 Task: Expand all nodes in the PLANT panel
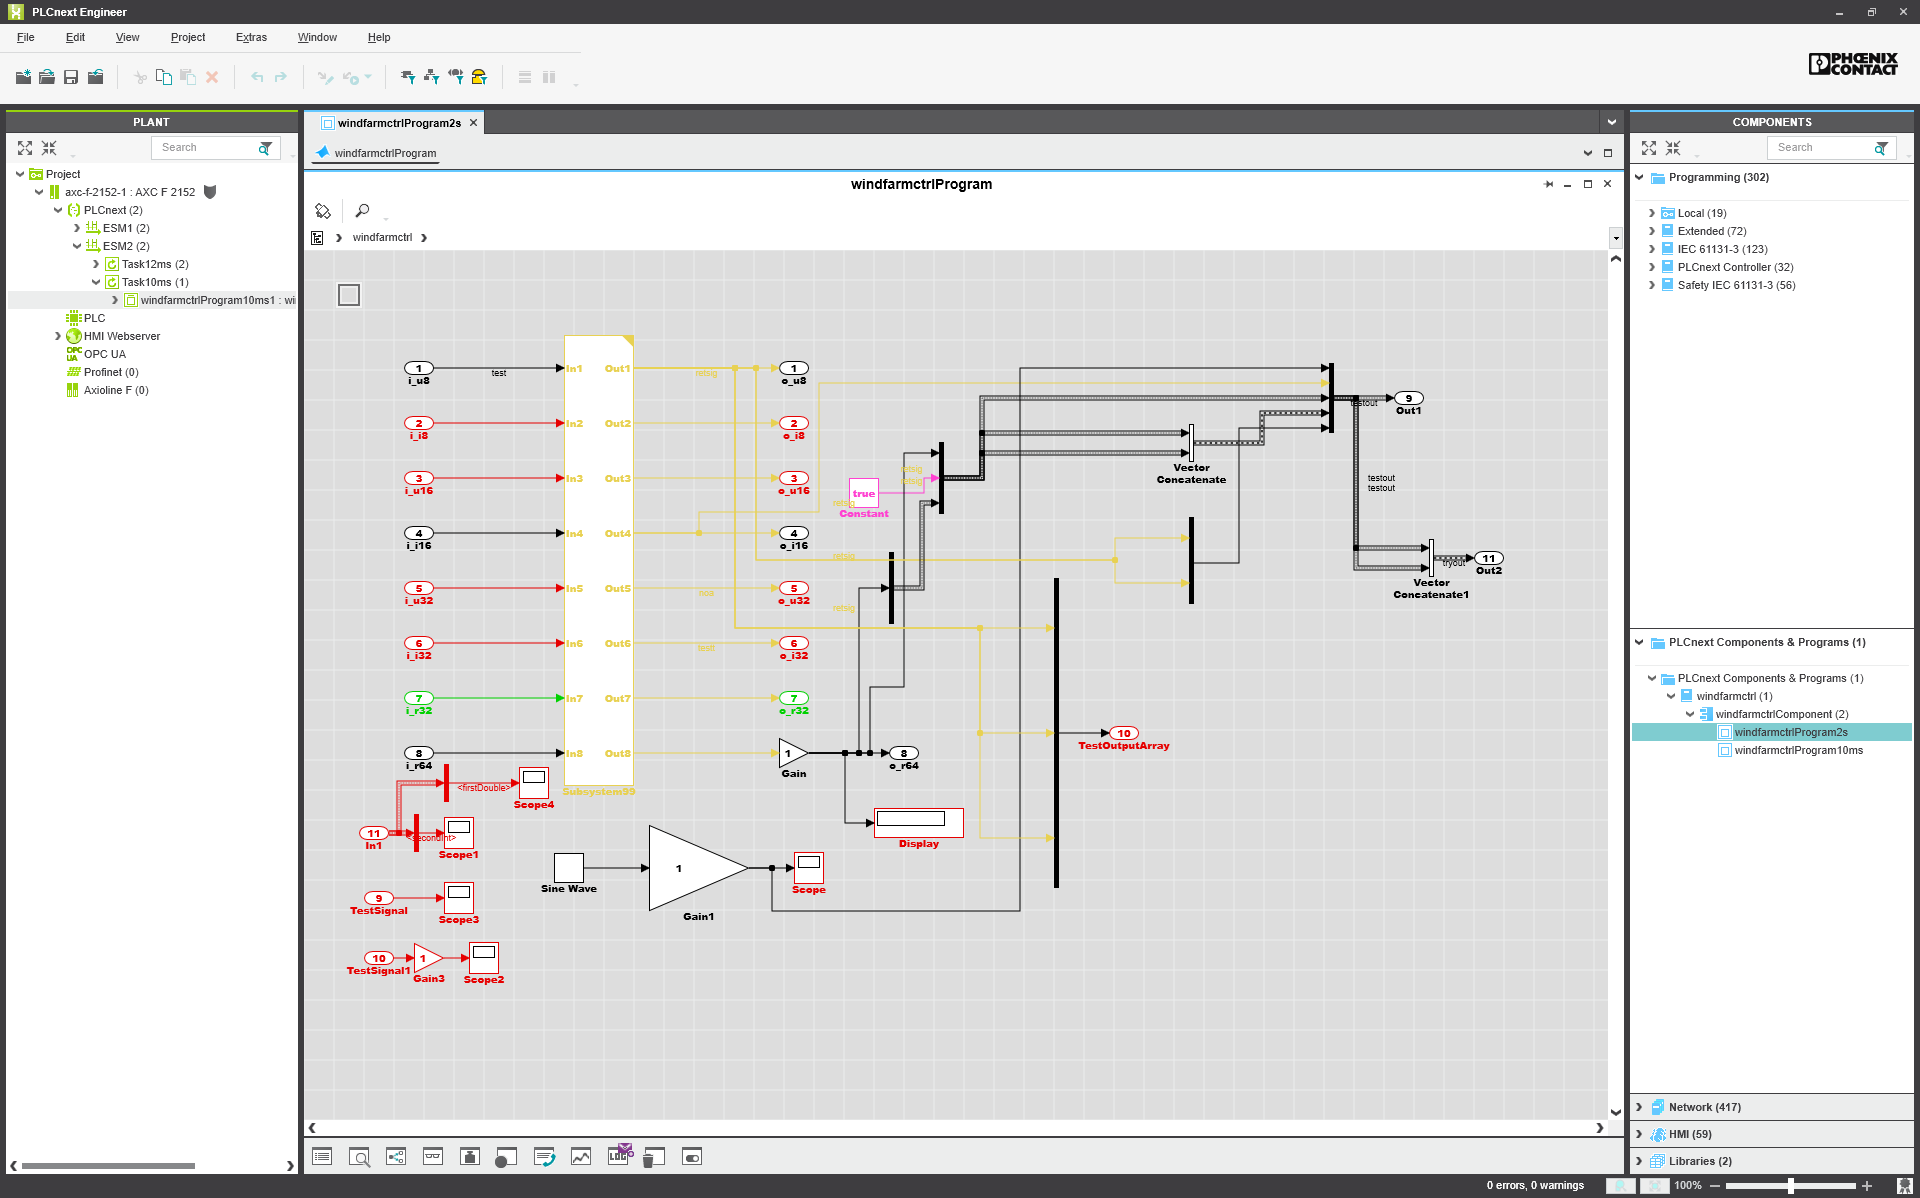(x=25, y=148)
